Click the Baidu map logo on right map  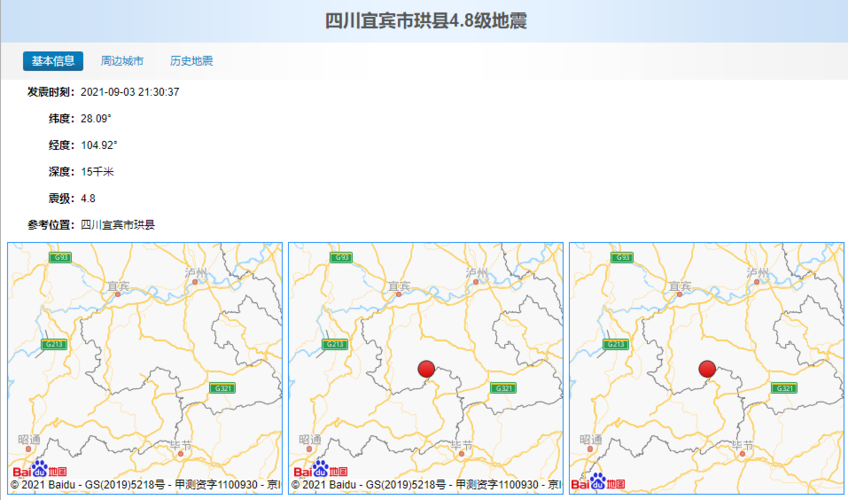[x=598, y=482]
